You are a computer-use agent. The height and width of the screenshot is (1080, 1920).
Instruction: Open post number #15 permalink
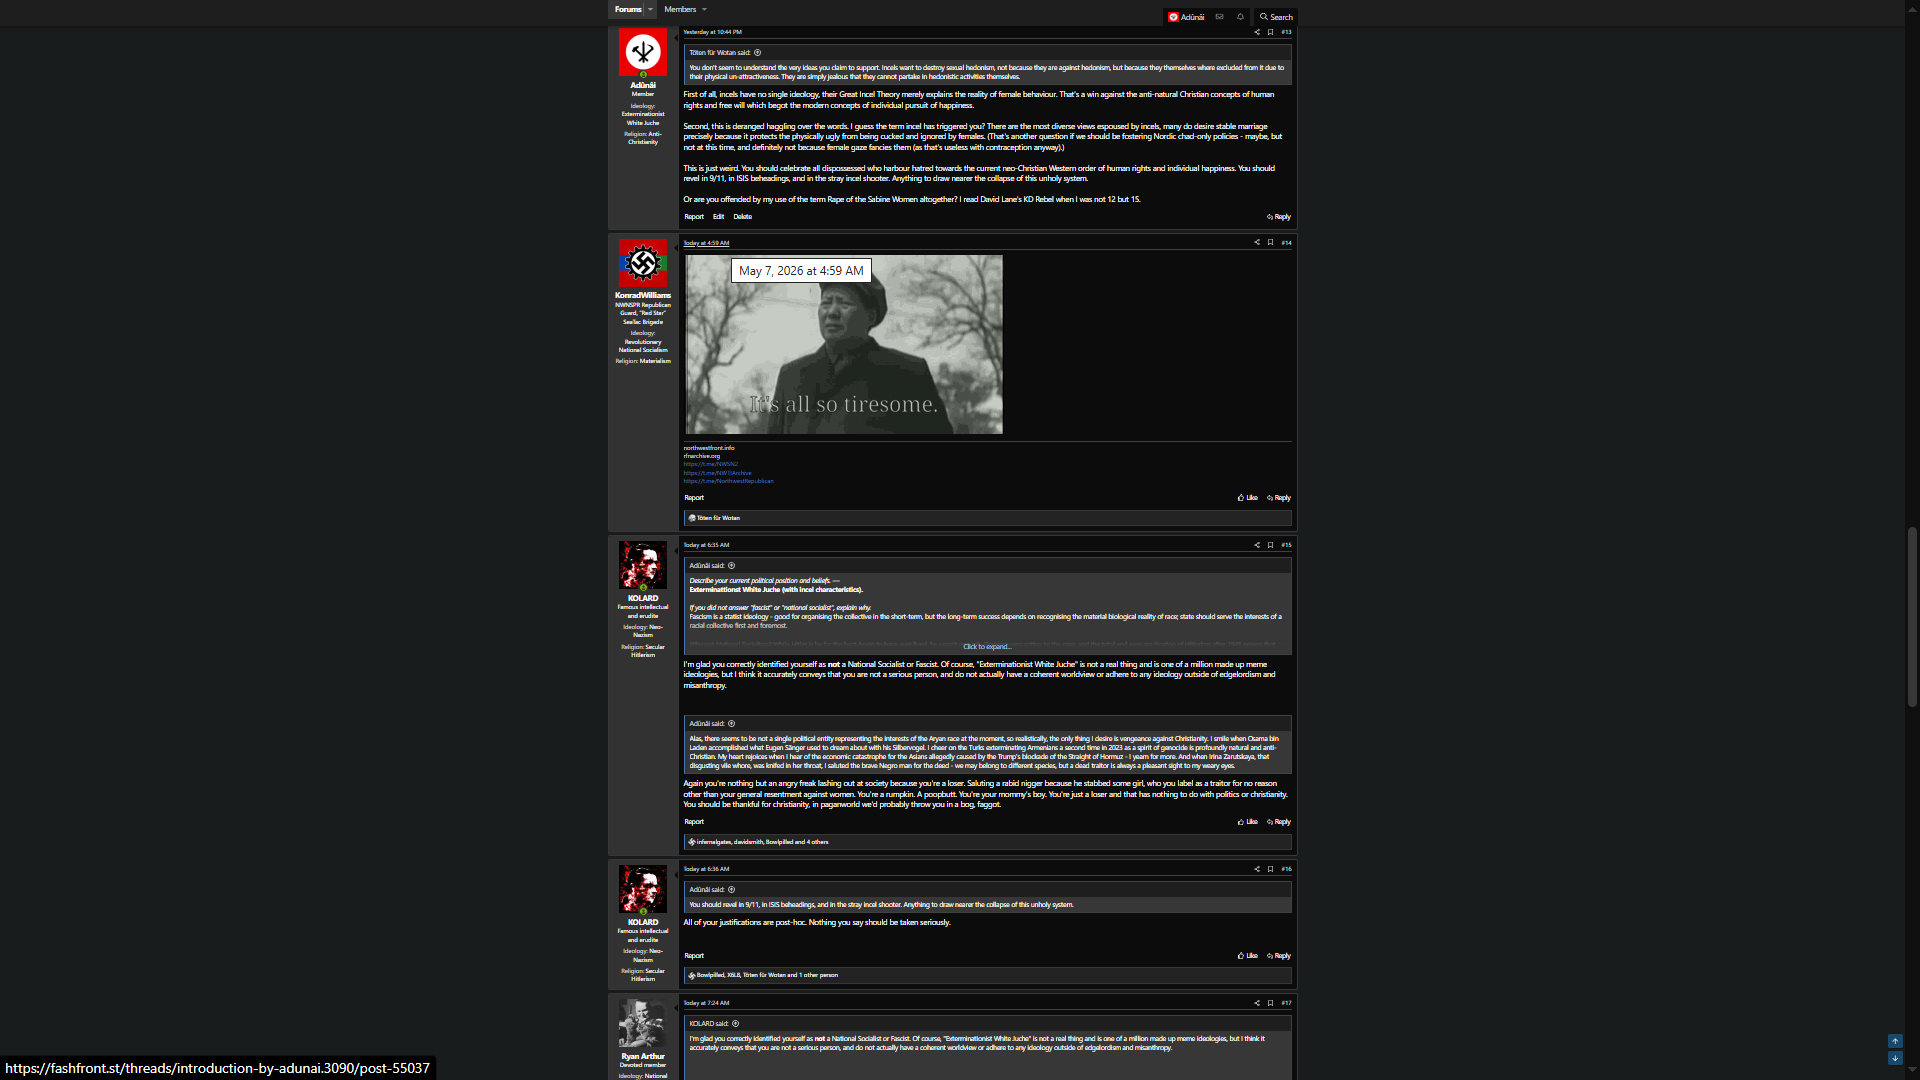click(1287, 545)
